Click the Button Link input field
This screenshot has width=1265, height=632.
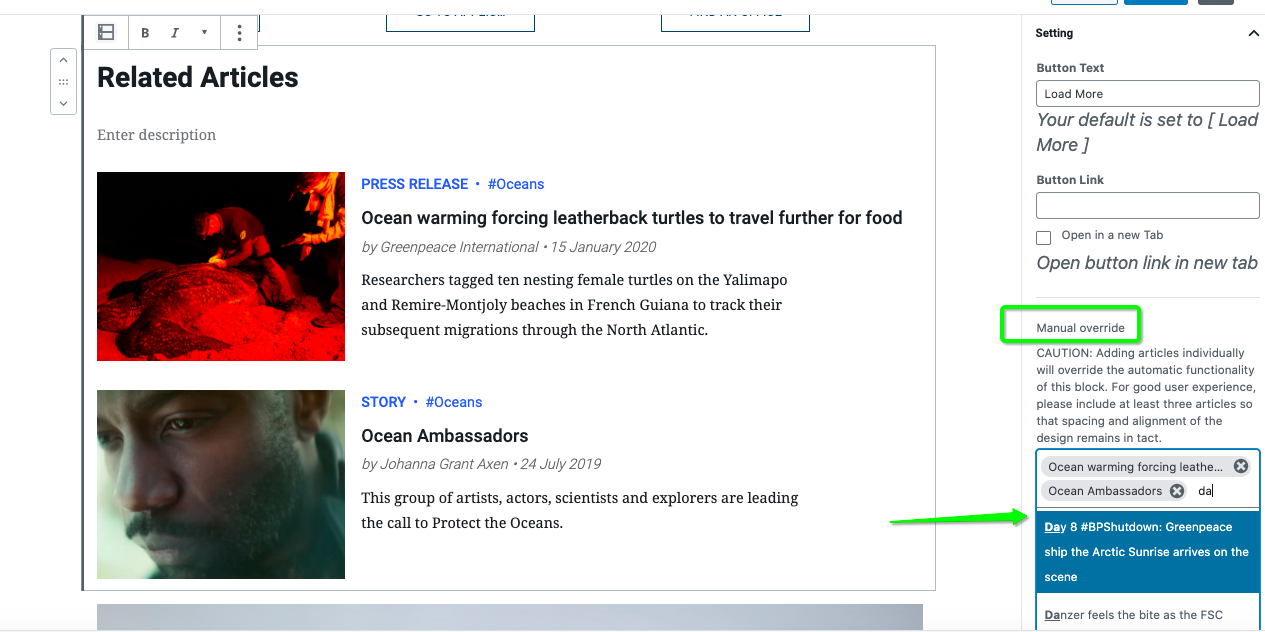(1148, 205)
